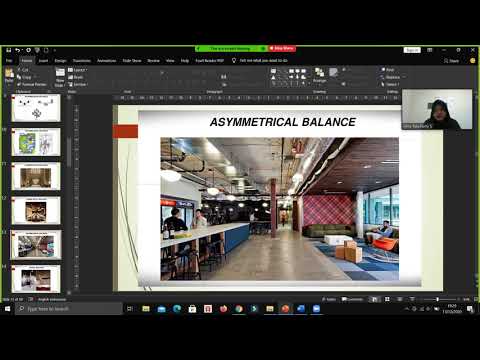The image size is (480, 360).
Task: Click the ASYMMETRICAL BALANCE title text
Action: click(x=283, y=122)
